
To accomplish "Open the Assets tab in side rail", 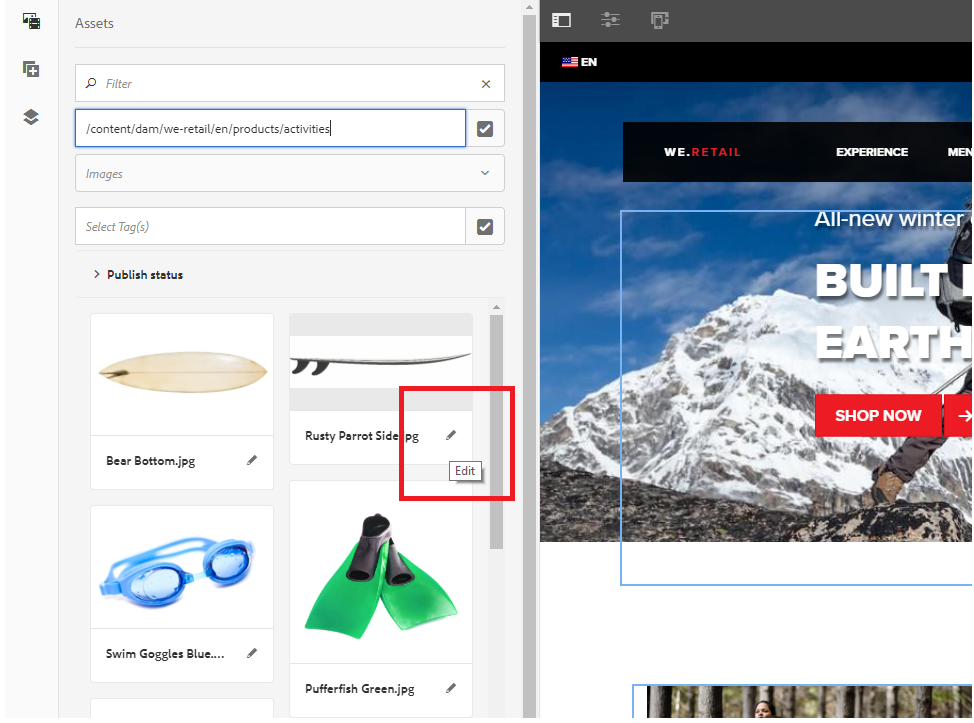I will pyautogui.click(x=31, y=21).
